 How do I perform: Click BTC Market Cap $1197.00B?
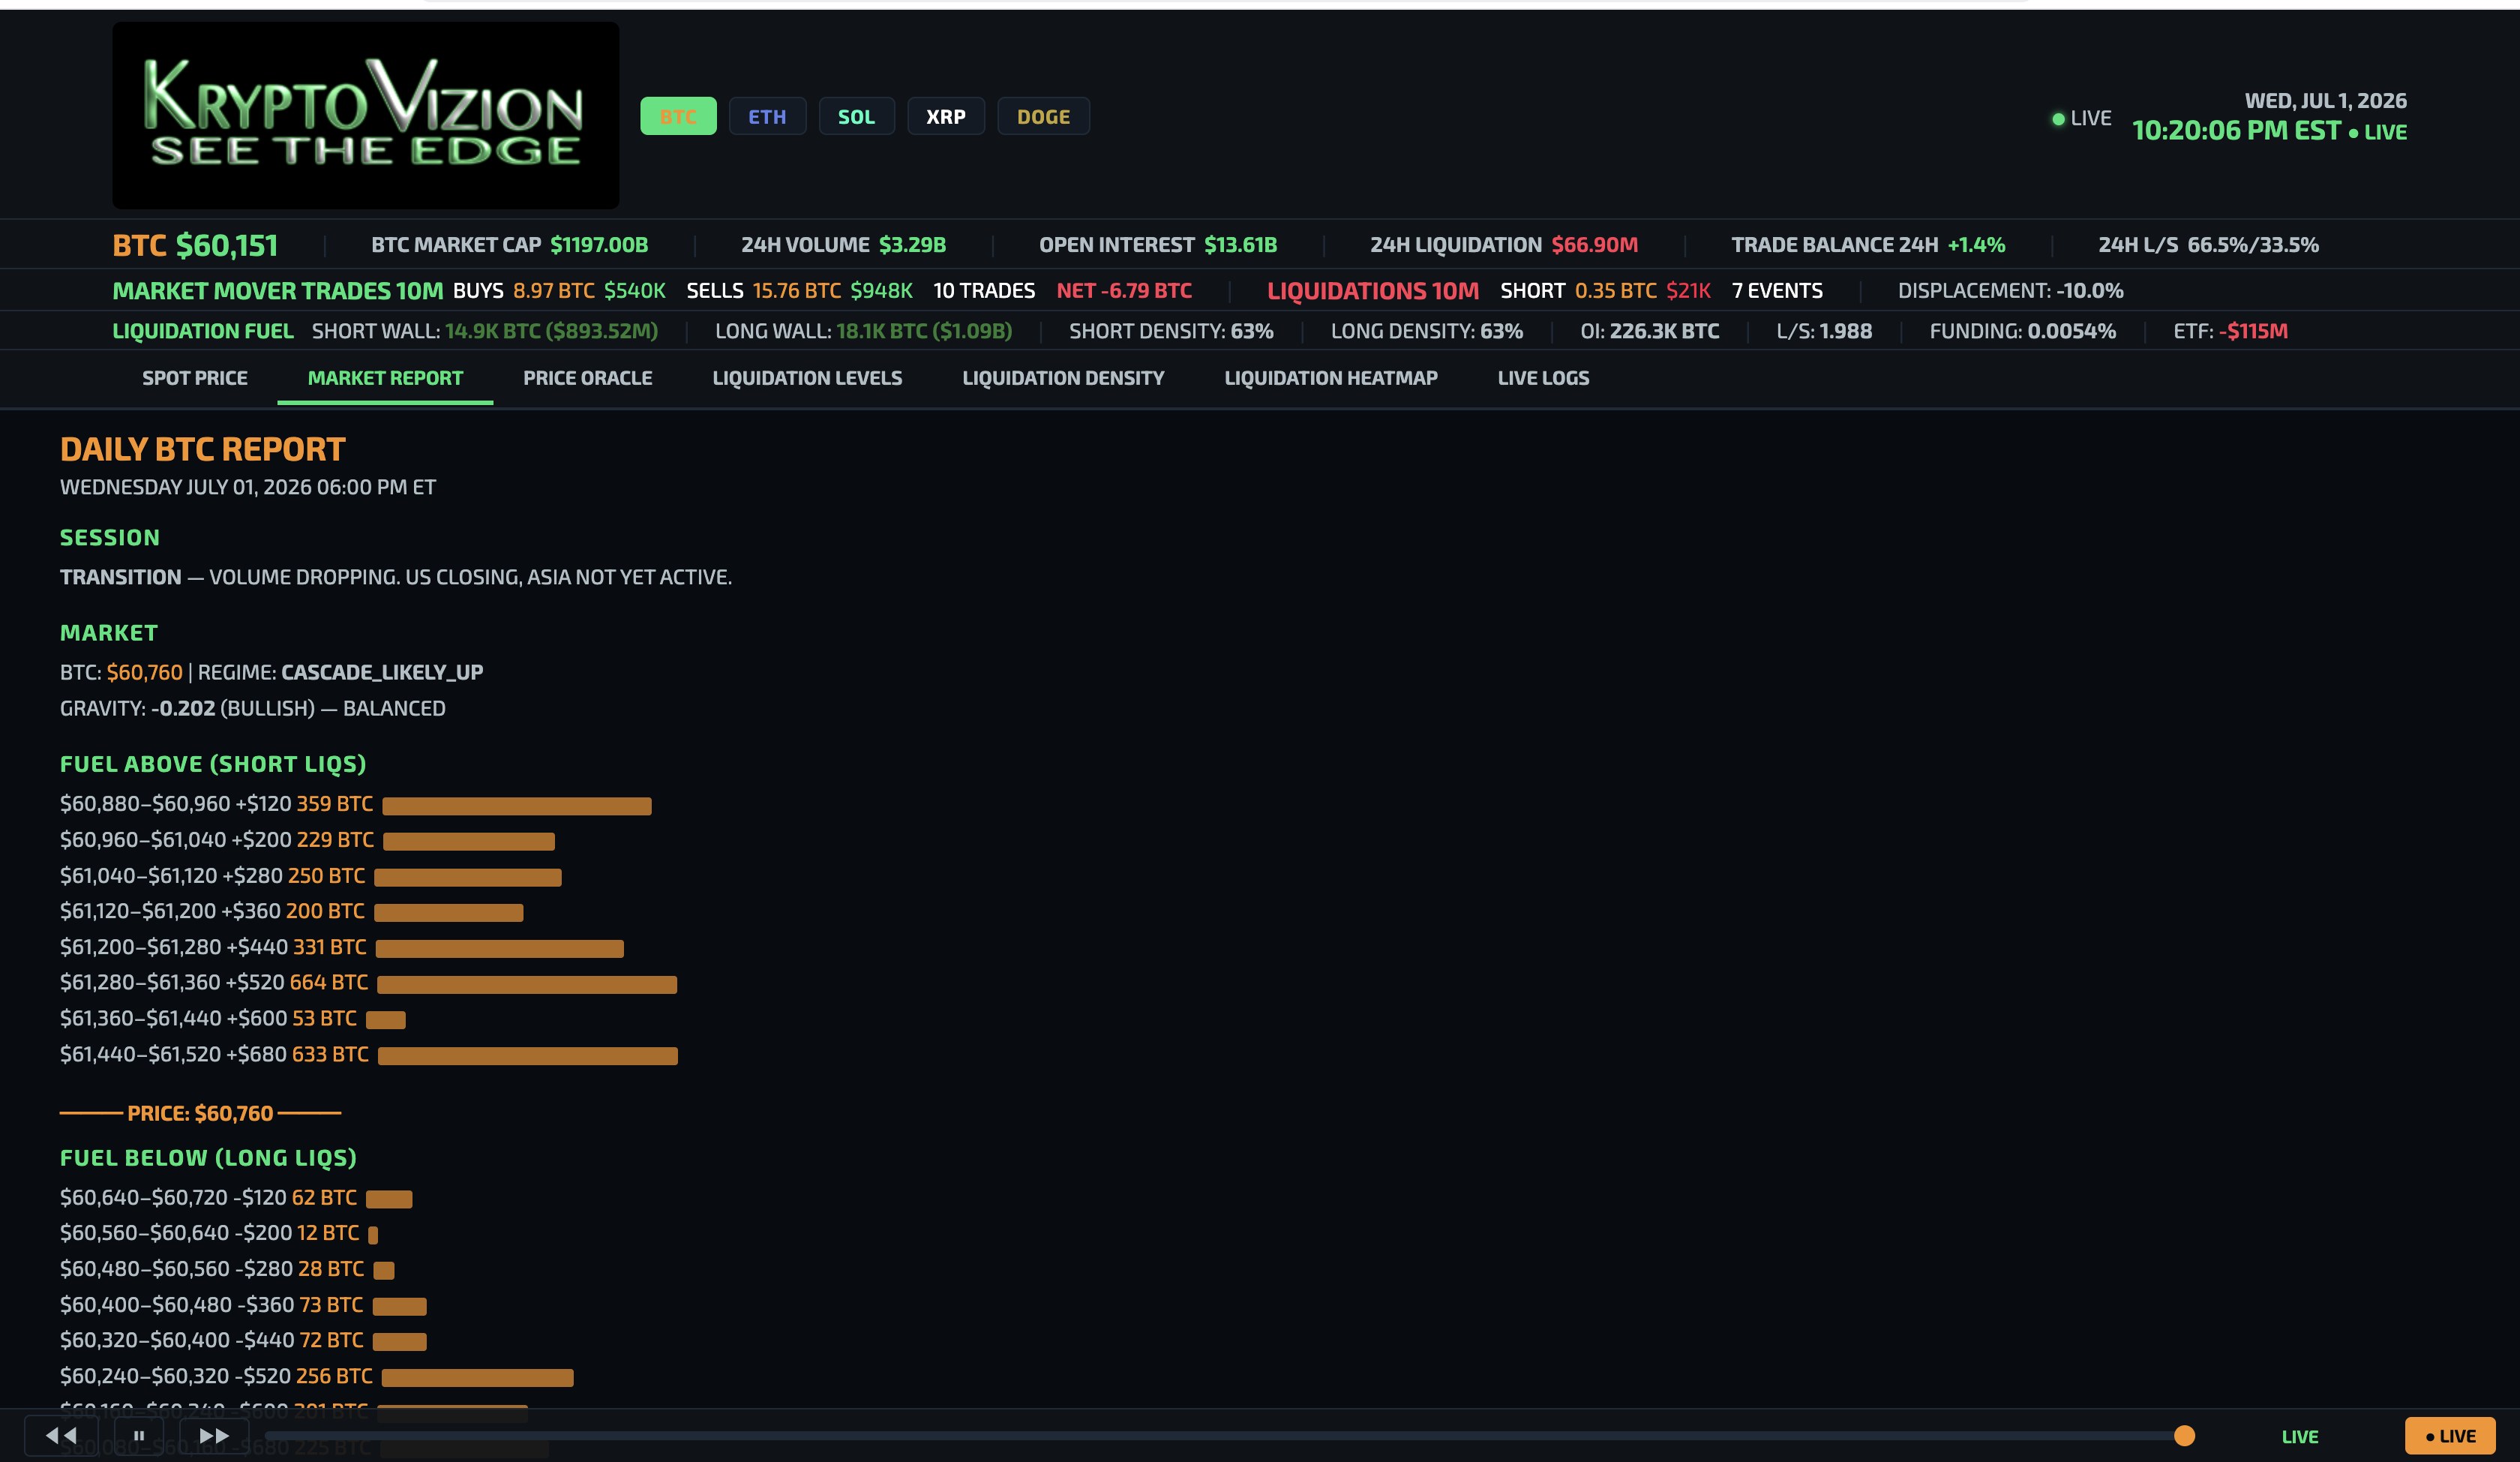pyautogui.click(x=509, y=245)
